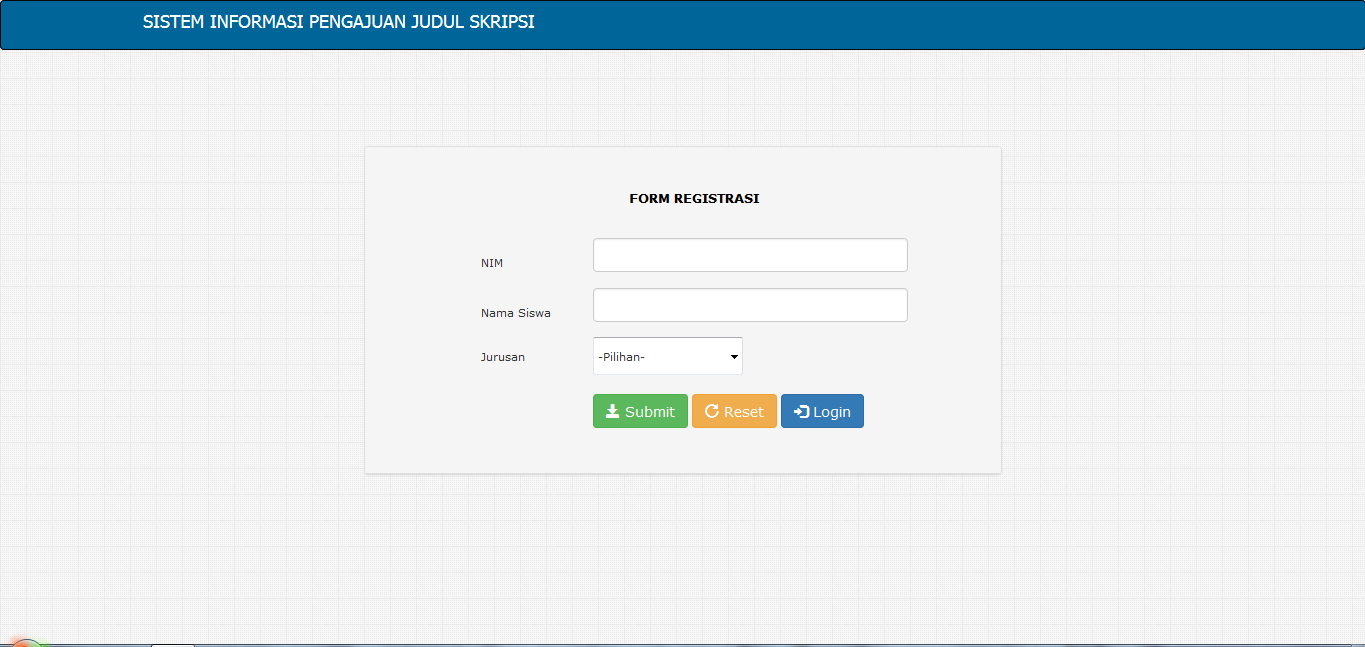Click the Jurusan label text
This screenshot has width=1365, height=647.
click(502, 356)
